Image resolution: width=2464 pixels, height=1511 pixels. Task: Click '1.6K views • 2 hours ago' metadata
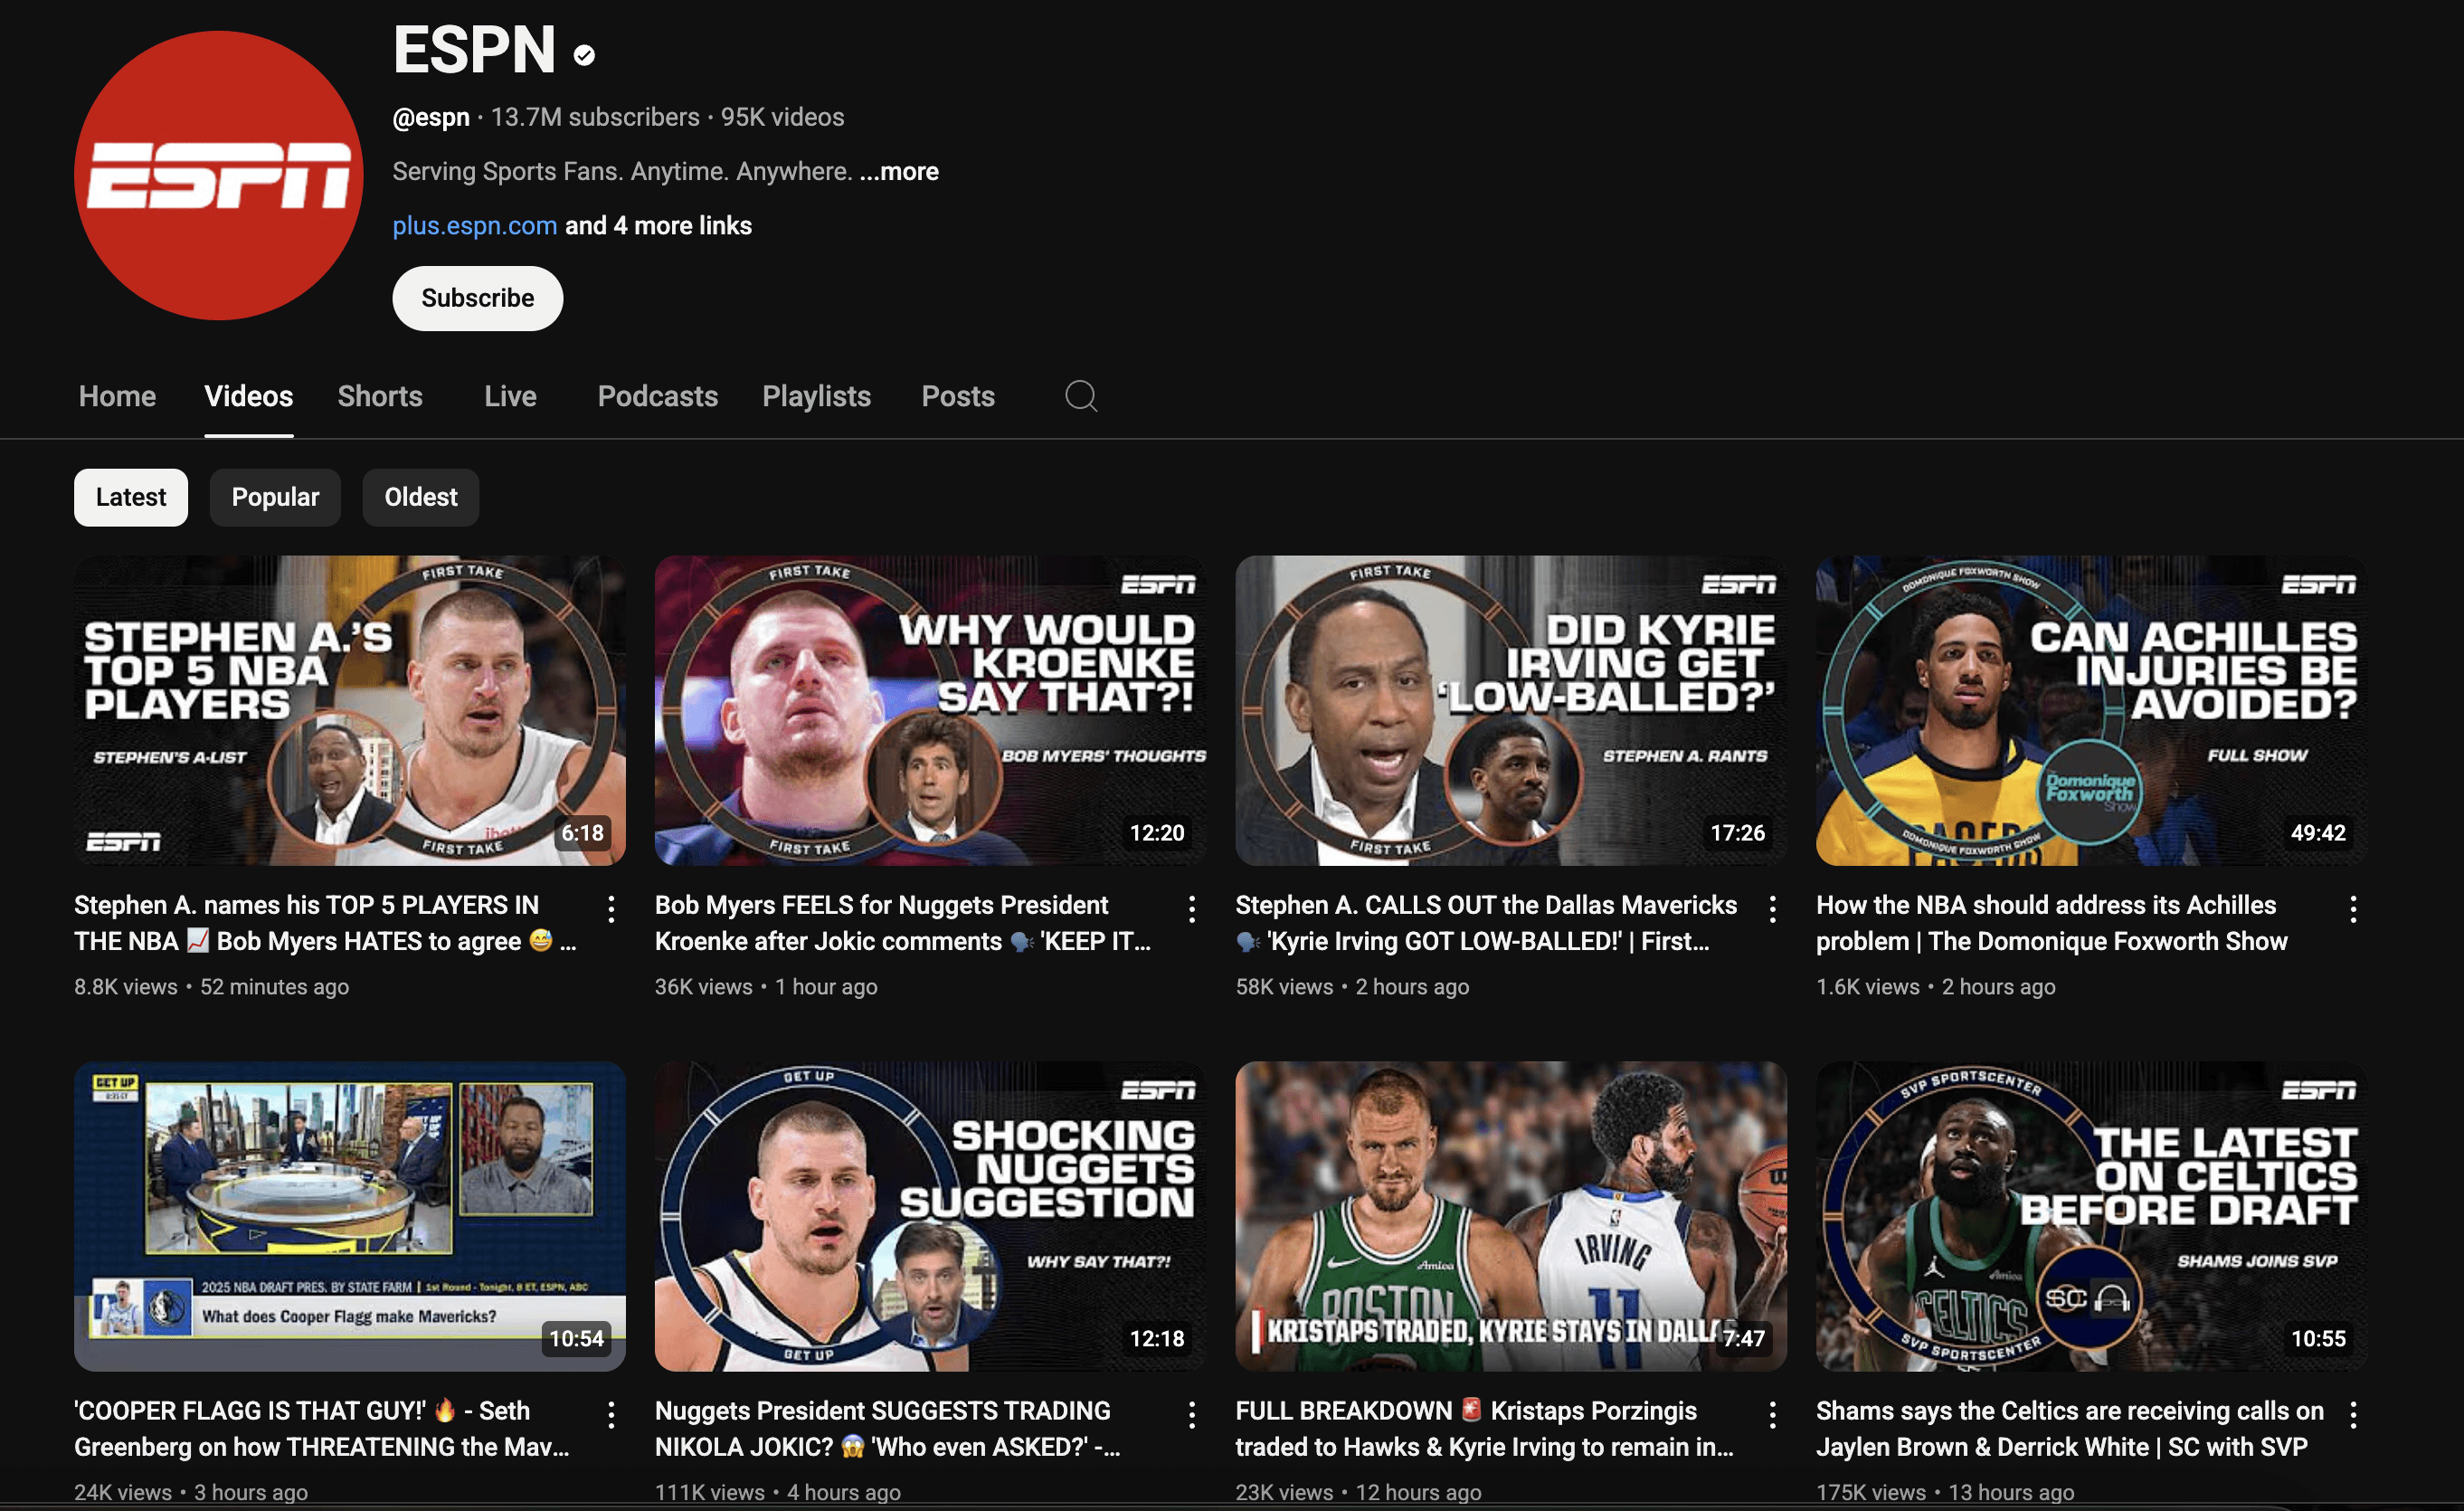[1936, 987]
